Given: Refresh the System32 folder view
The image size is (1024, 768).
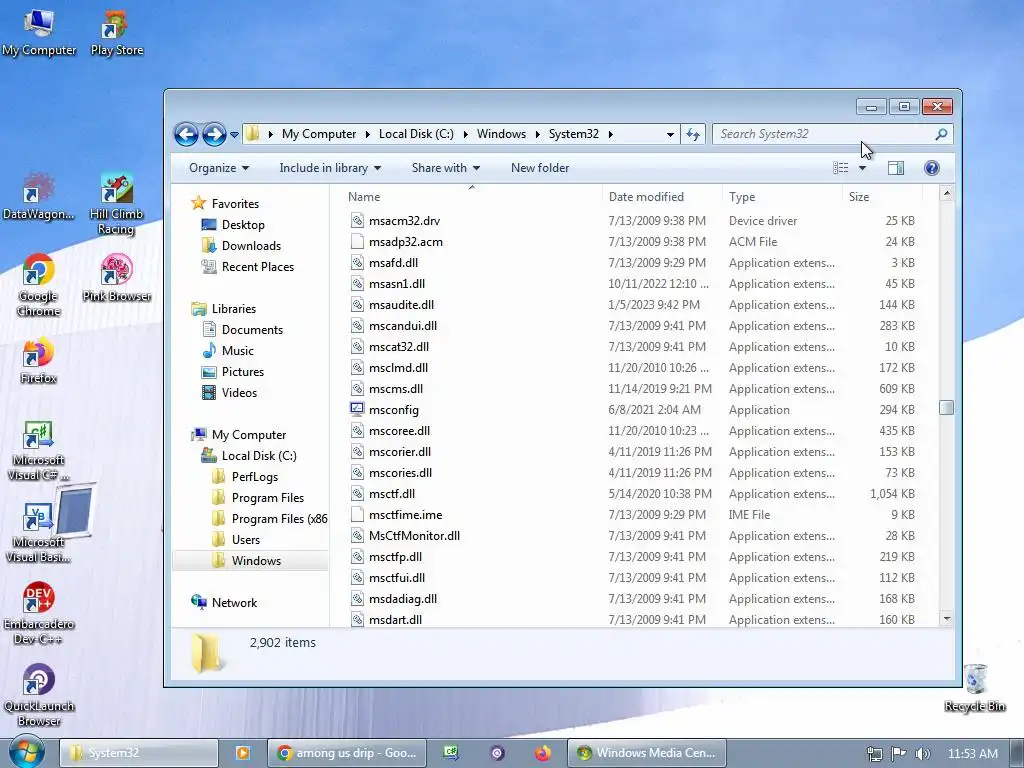Looking at the screenshot, I should pos(693,135).
